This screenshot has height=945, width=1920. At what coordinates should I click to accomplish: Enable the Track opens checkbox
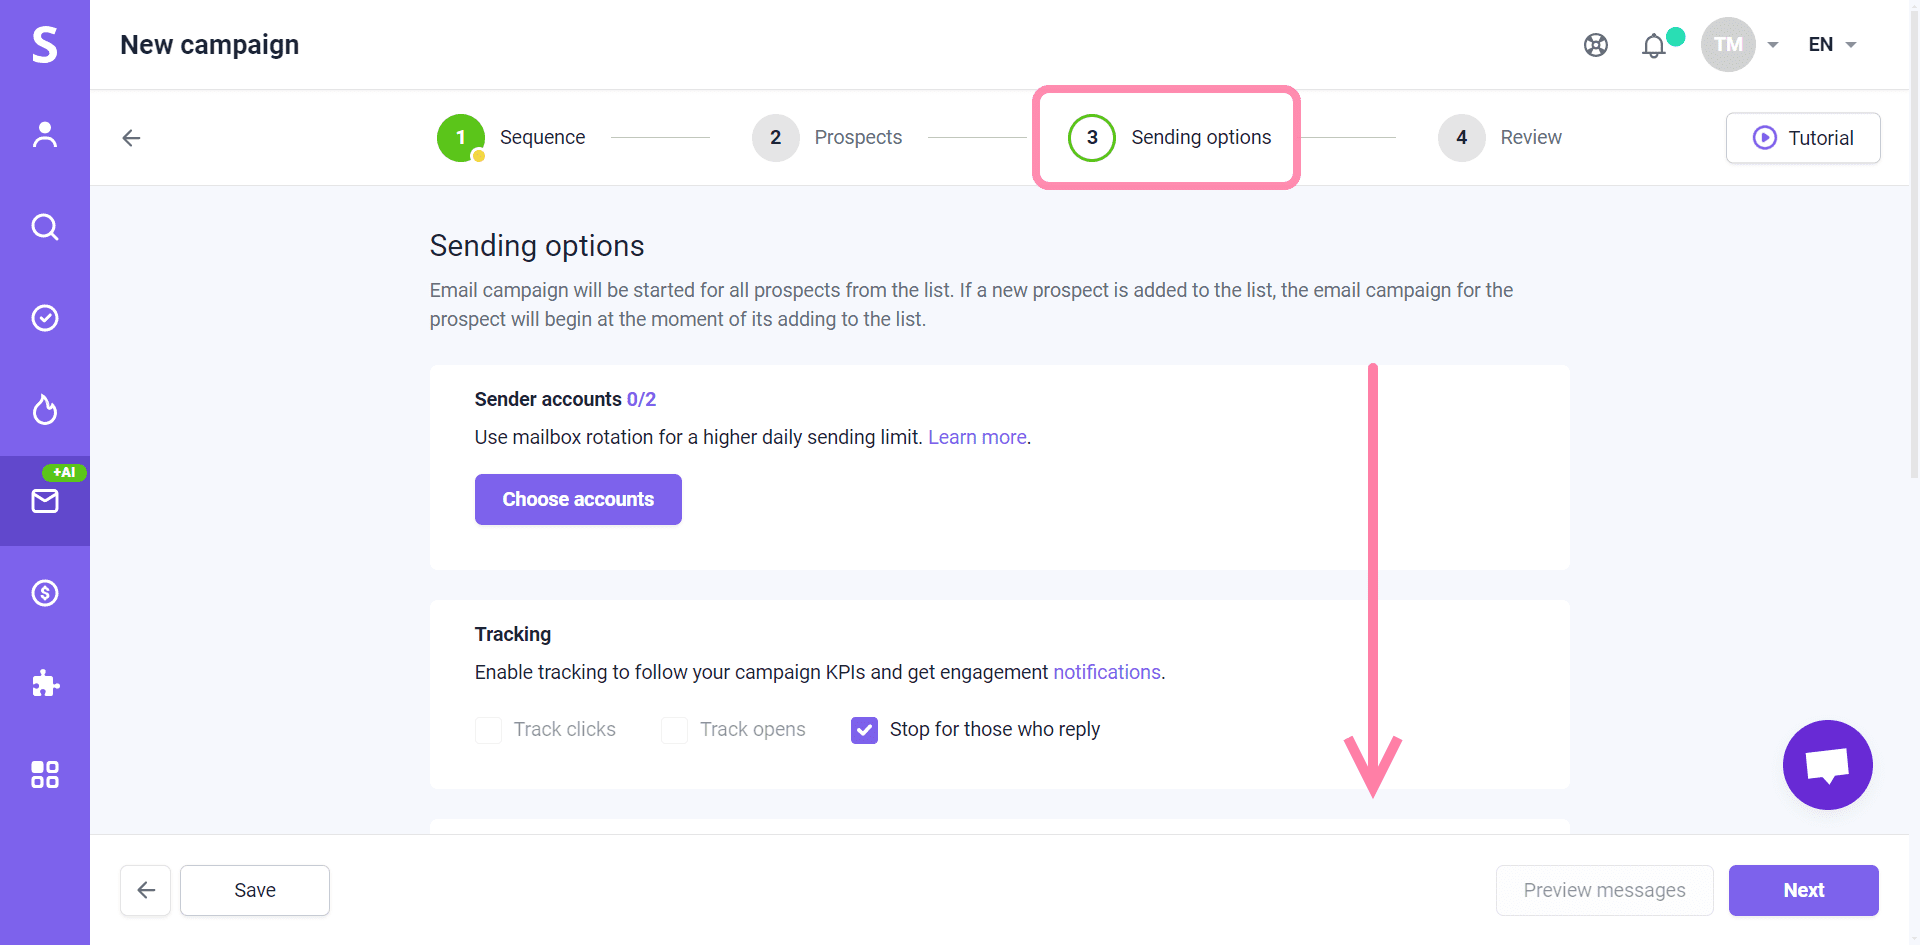674,730
